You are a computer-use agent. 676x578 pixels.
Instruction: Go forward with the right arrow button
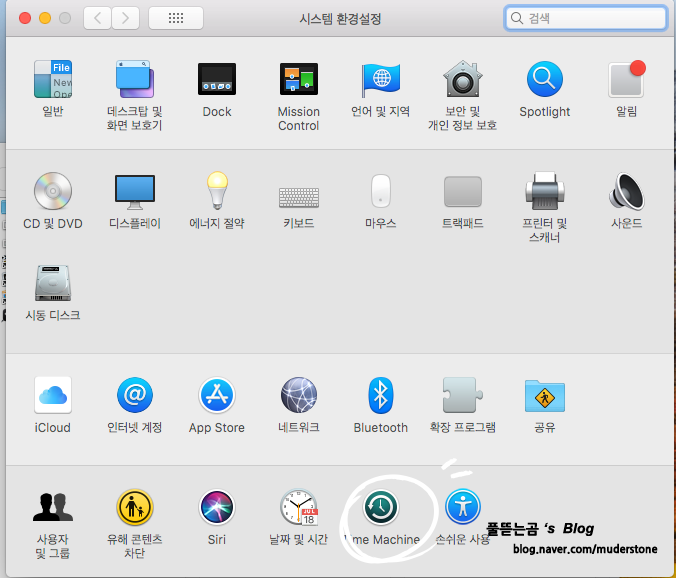125,18
